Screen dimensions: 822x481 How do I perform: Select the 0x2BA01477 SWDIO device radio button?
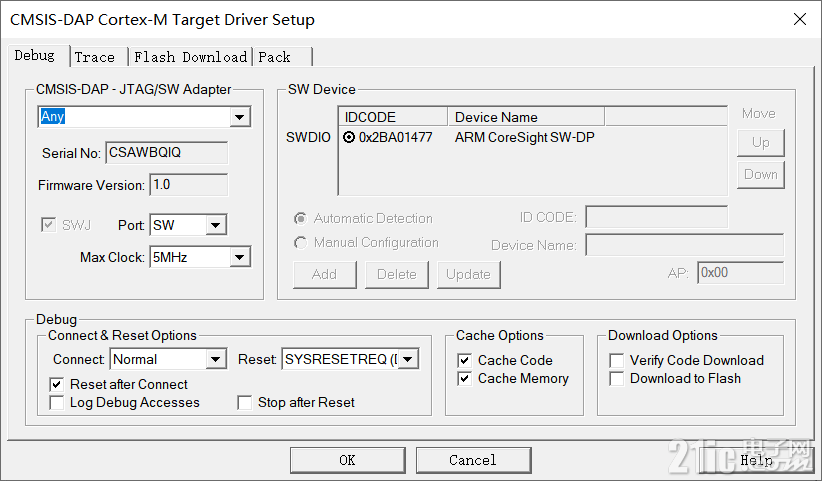[349, 137]
